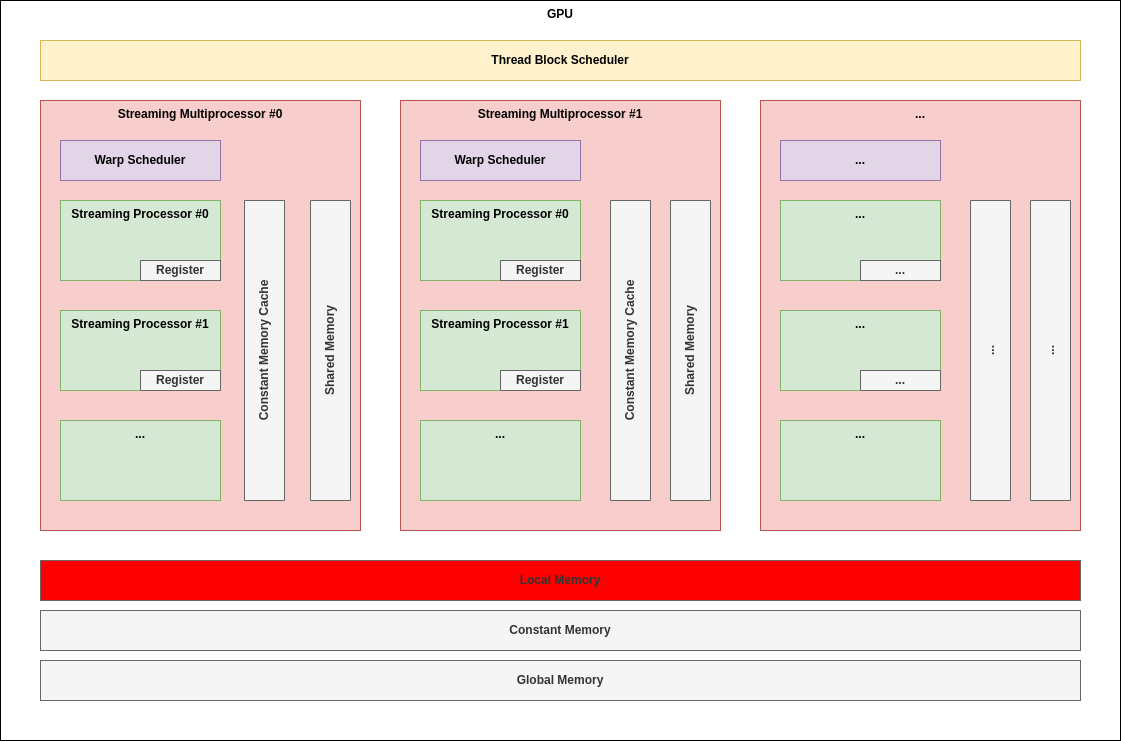This screenshot has width=1121, height=742.
Task: Click Warp Scheduler in Streaming Multiprocessor #1
Action: [x=500, y=160]
